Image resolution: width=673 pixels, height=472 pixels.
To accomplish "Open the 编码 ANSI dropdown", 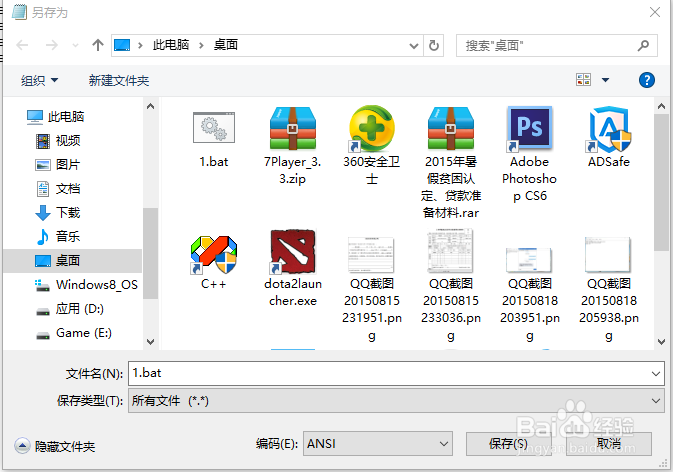I will [x=378, y=444].
